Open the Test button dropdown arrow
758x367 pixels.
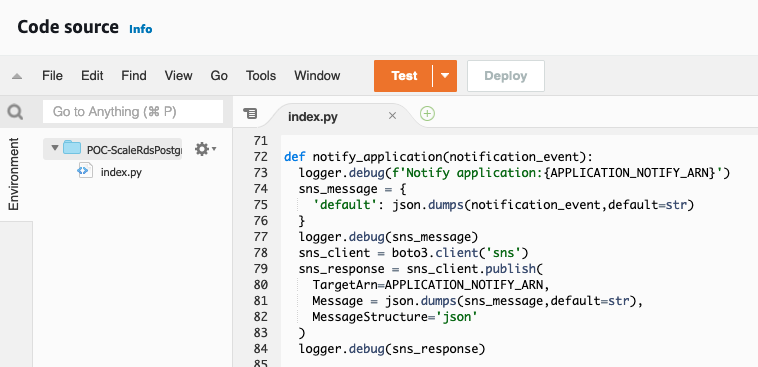(x=445, y=76)
